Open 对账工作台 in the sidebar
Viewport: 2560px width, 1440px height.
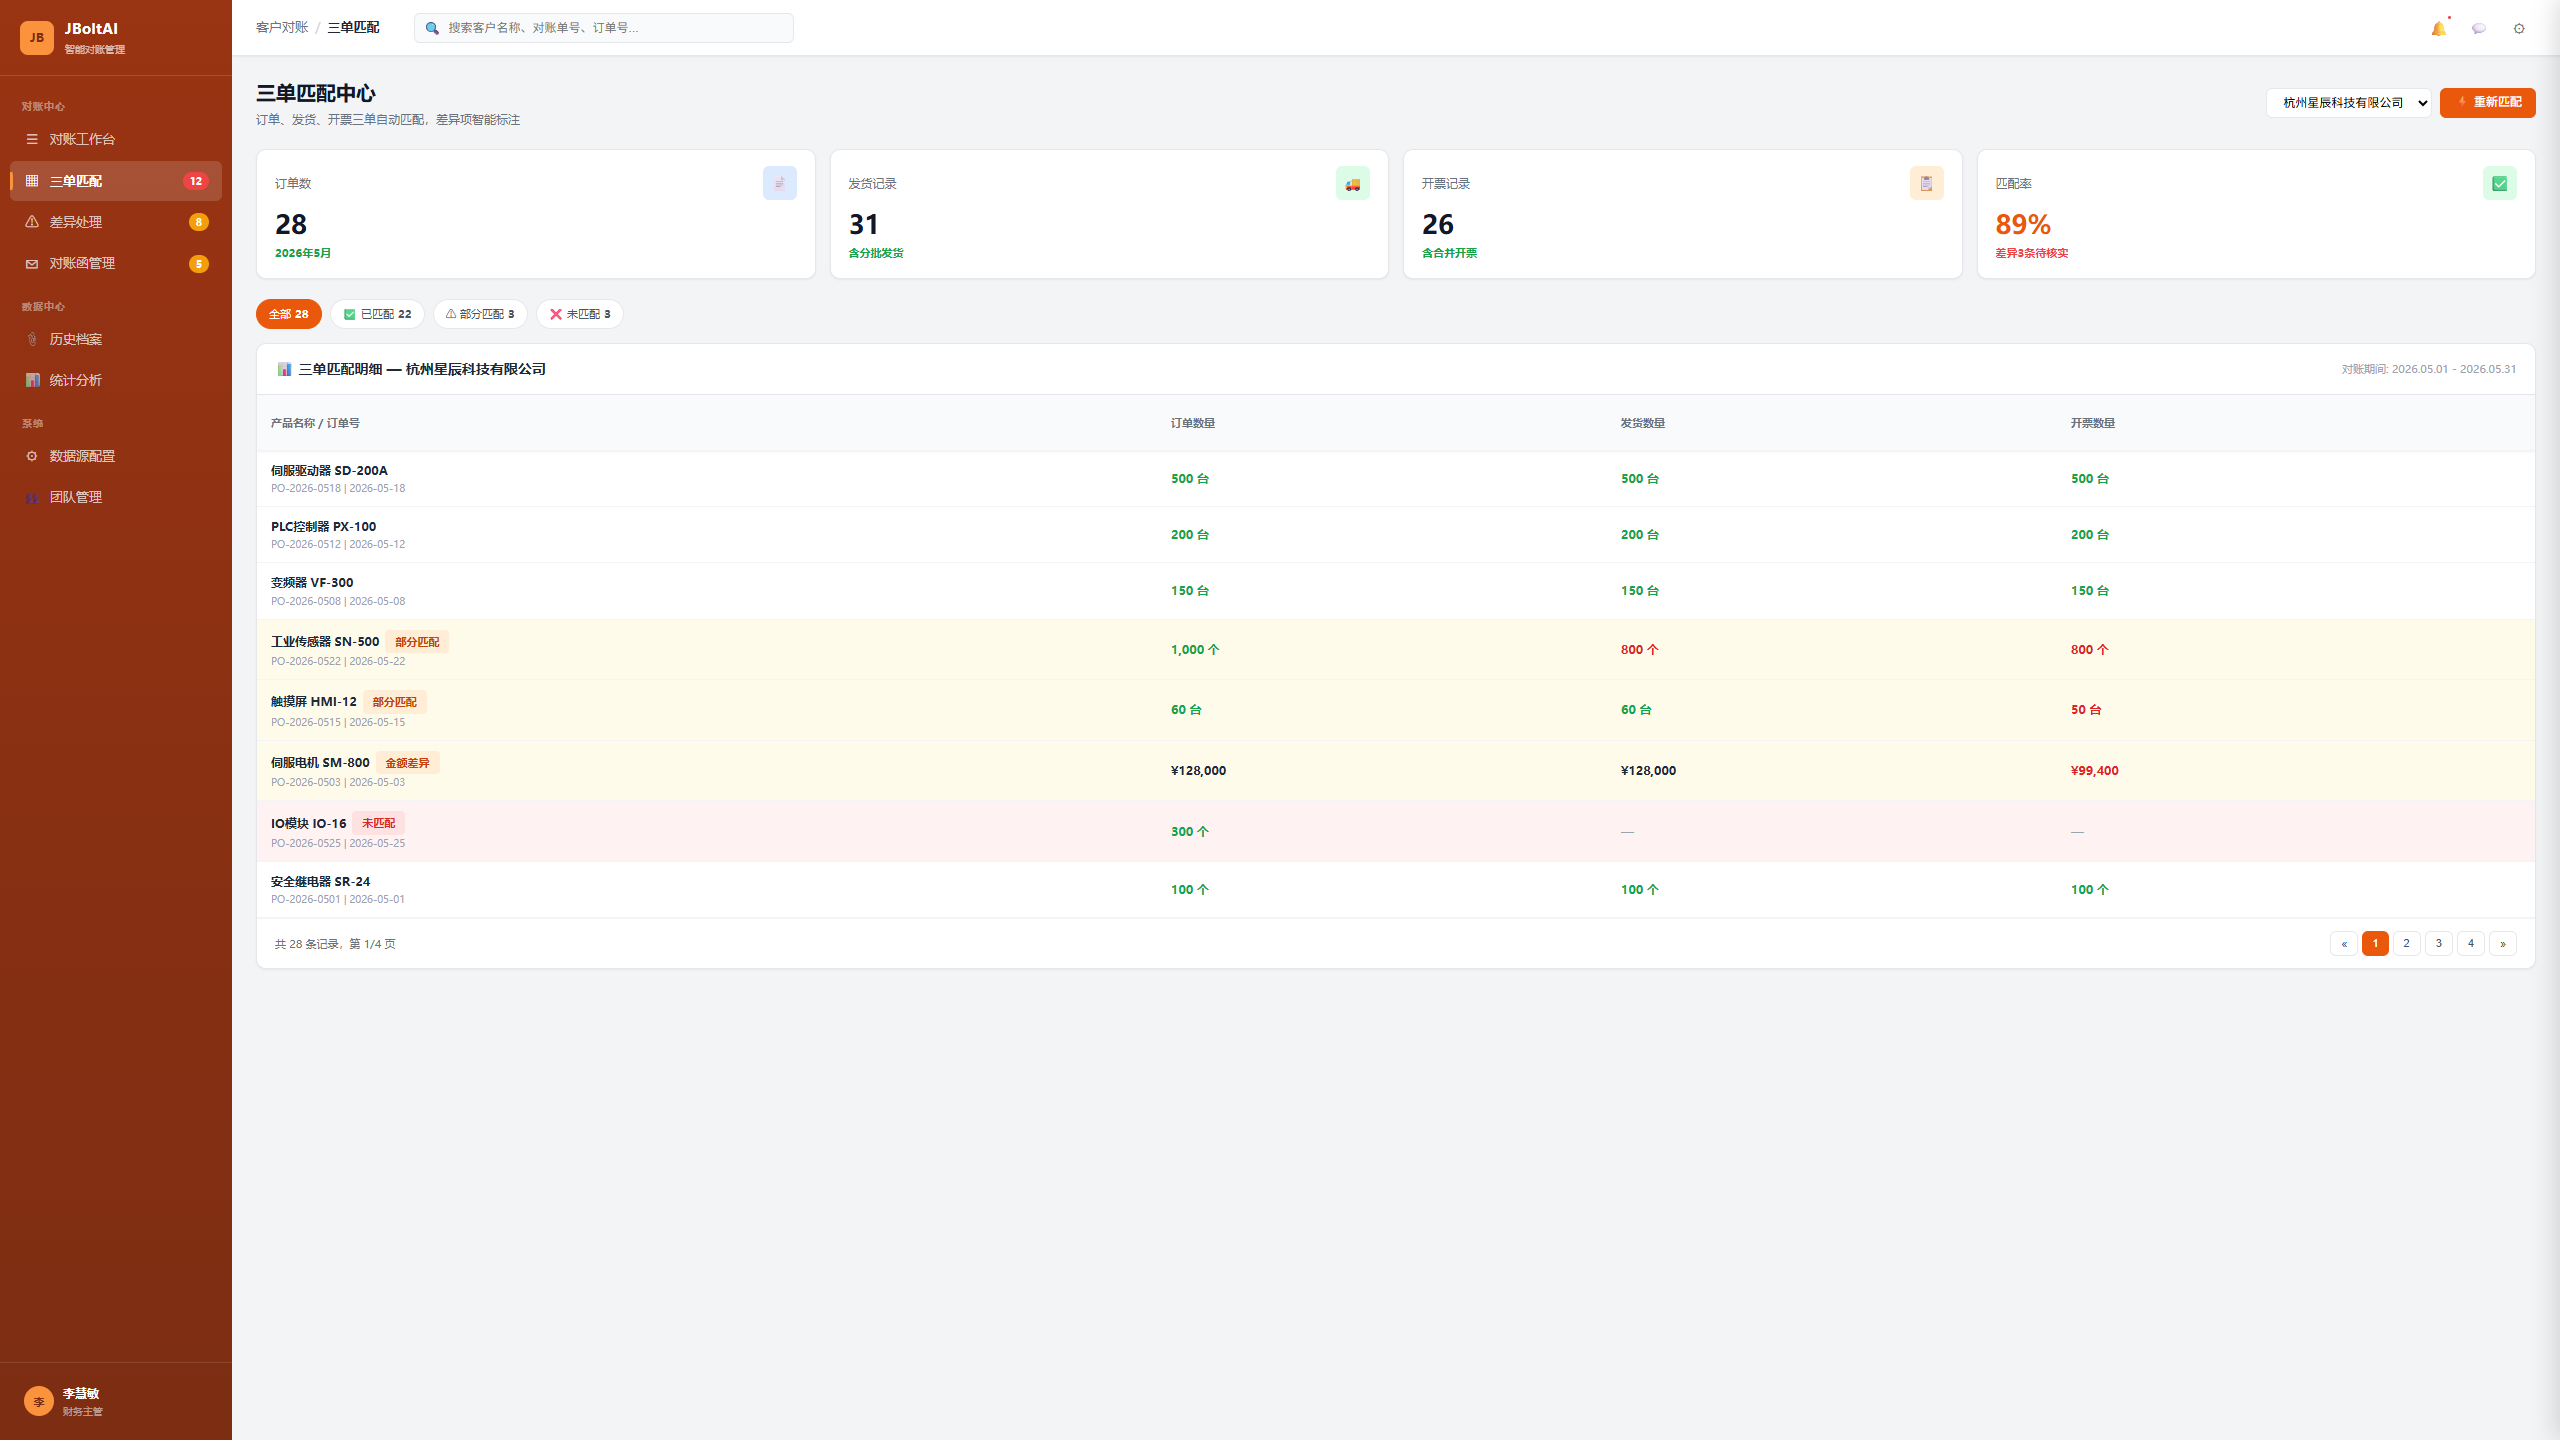pos(116,139)
